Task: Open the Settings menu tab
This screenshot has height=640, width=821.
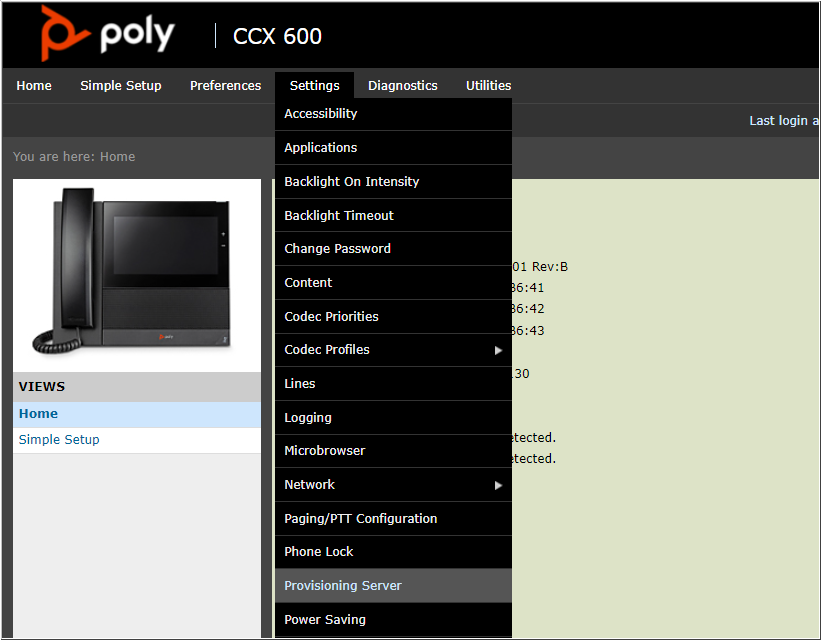Action: point(314,86)
